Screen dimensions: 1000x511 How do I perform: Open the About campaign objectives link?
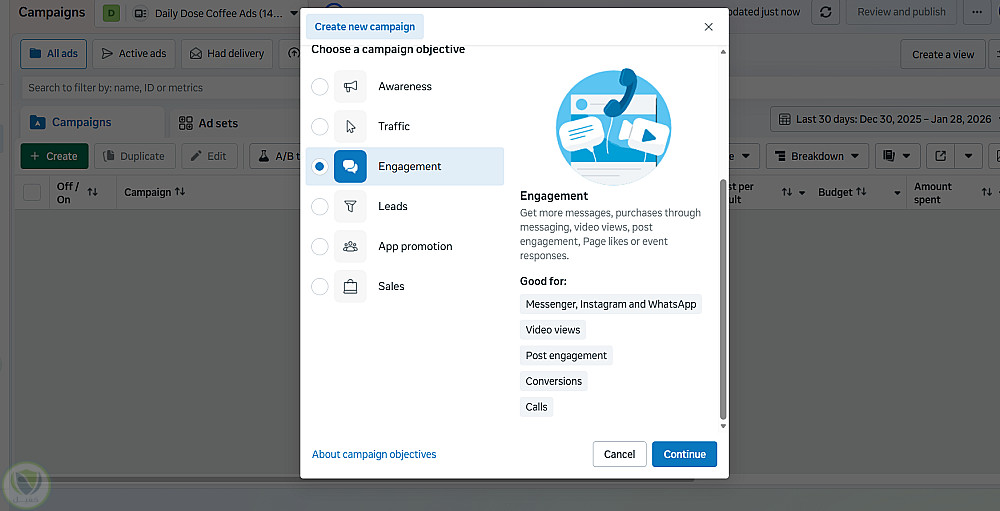coord(374,454)
